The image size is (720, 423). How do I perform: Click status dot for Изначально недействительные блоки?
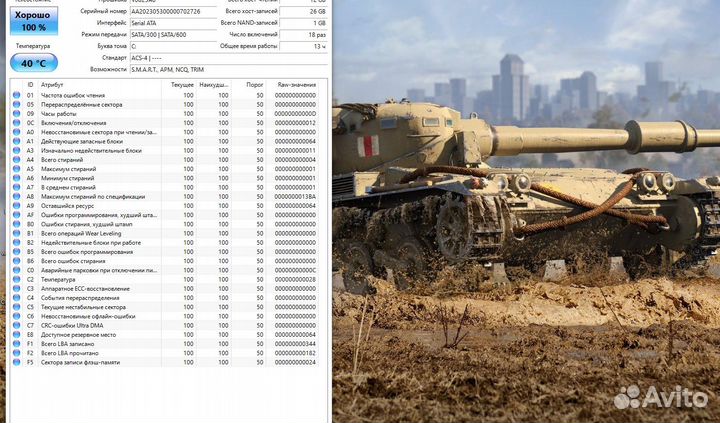click(17, 150)
